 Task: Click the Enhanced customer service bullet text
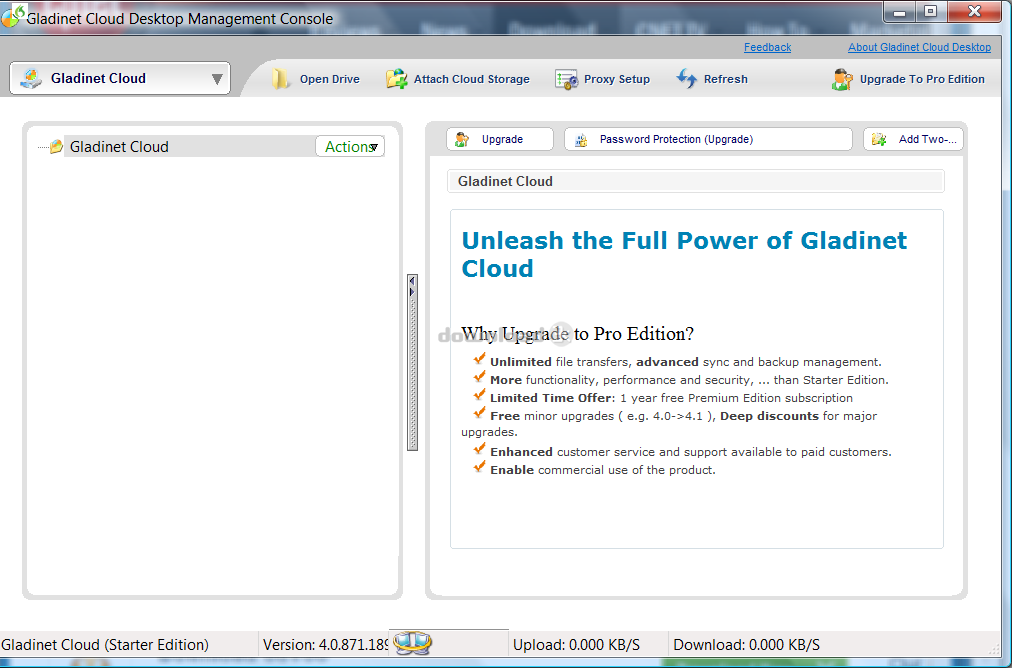[691, 452]
